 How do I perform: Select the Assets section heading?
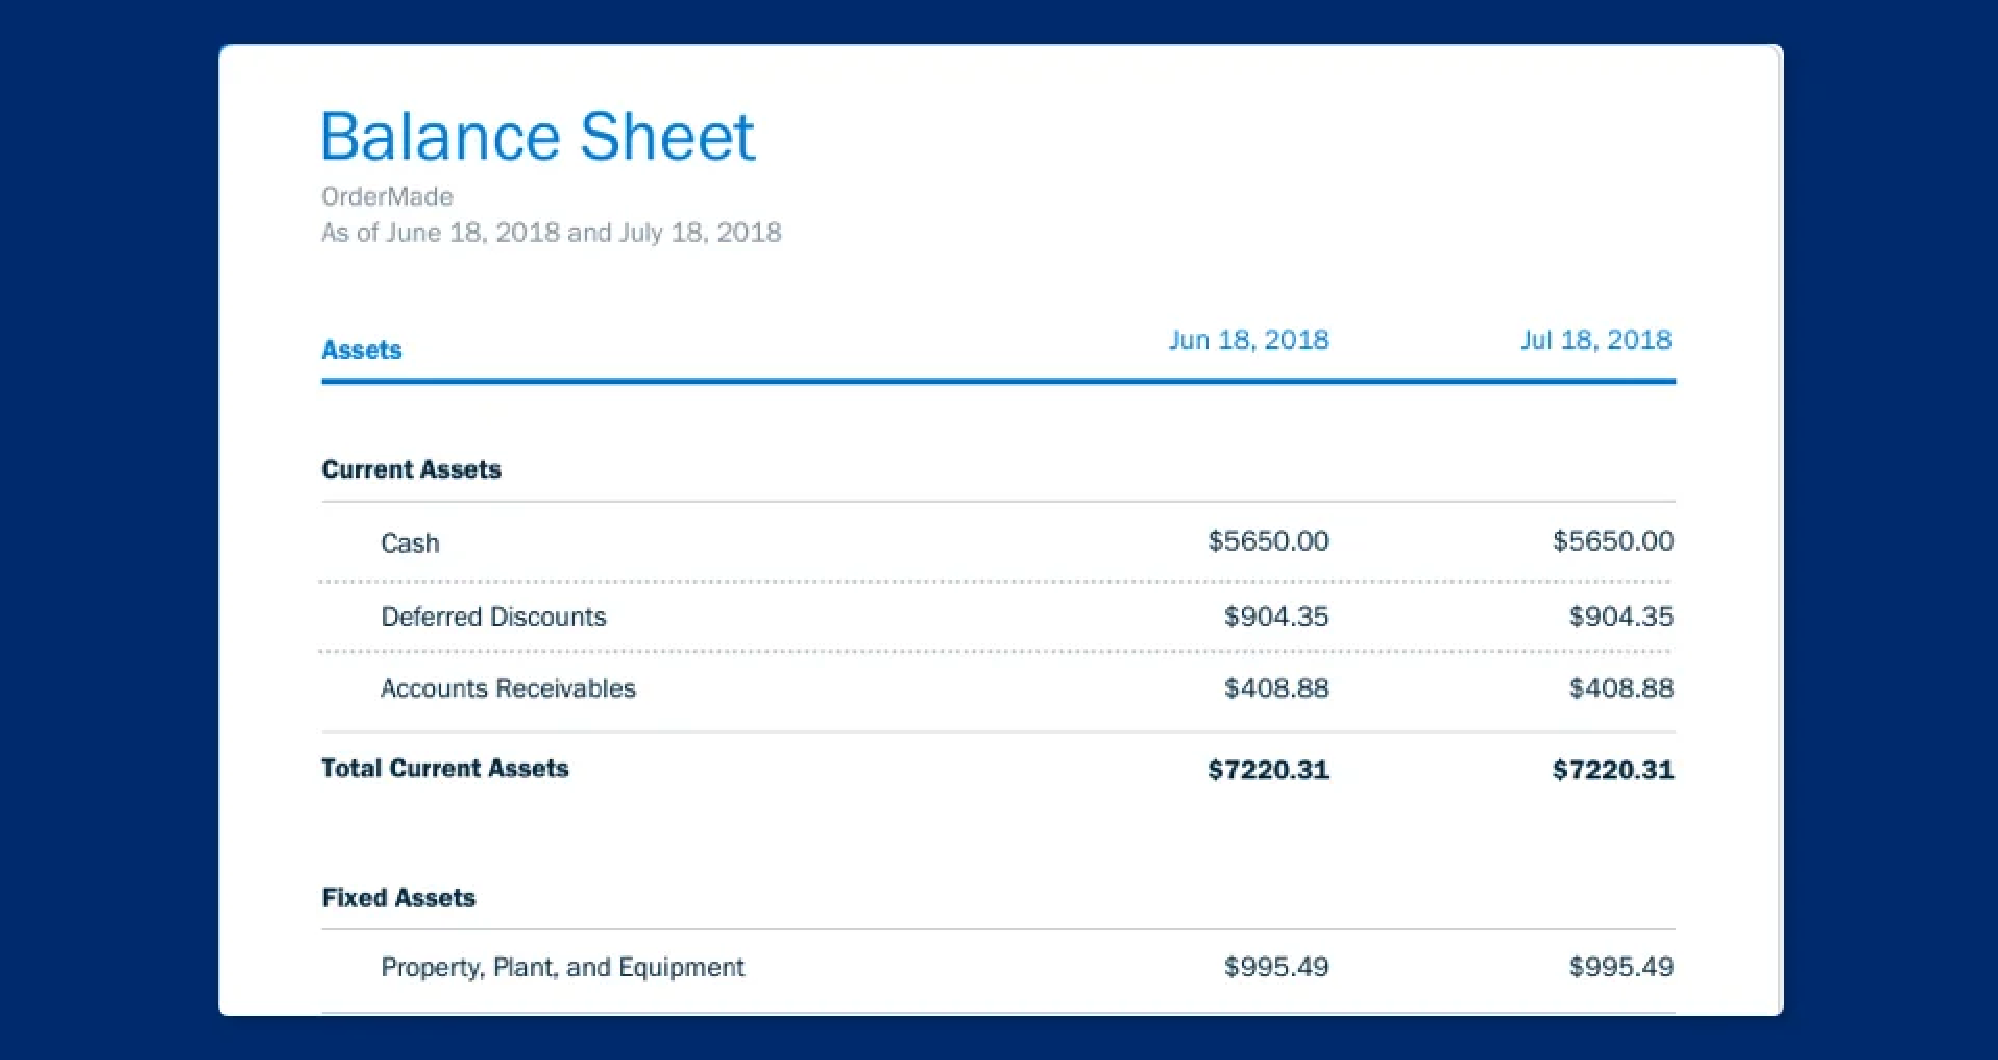(361, 350)
